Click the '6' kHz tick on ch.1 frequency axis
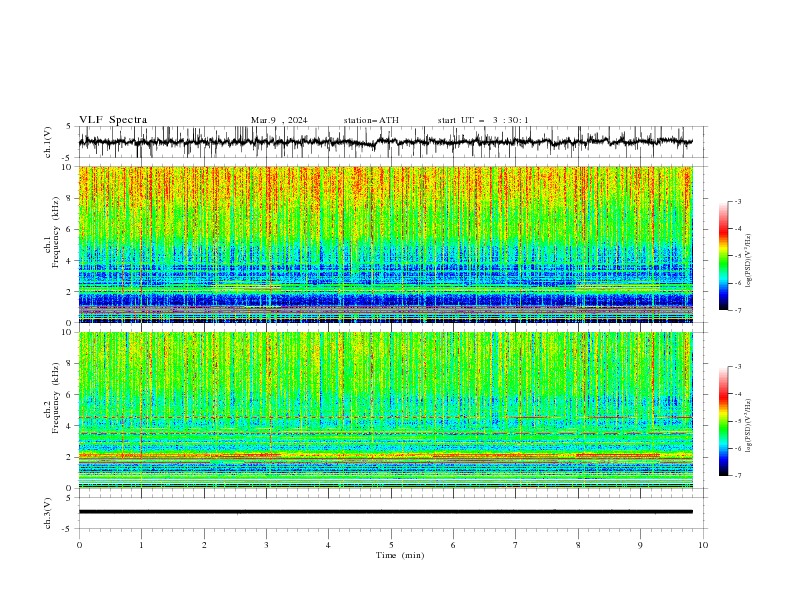 coord(70,229)
